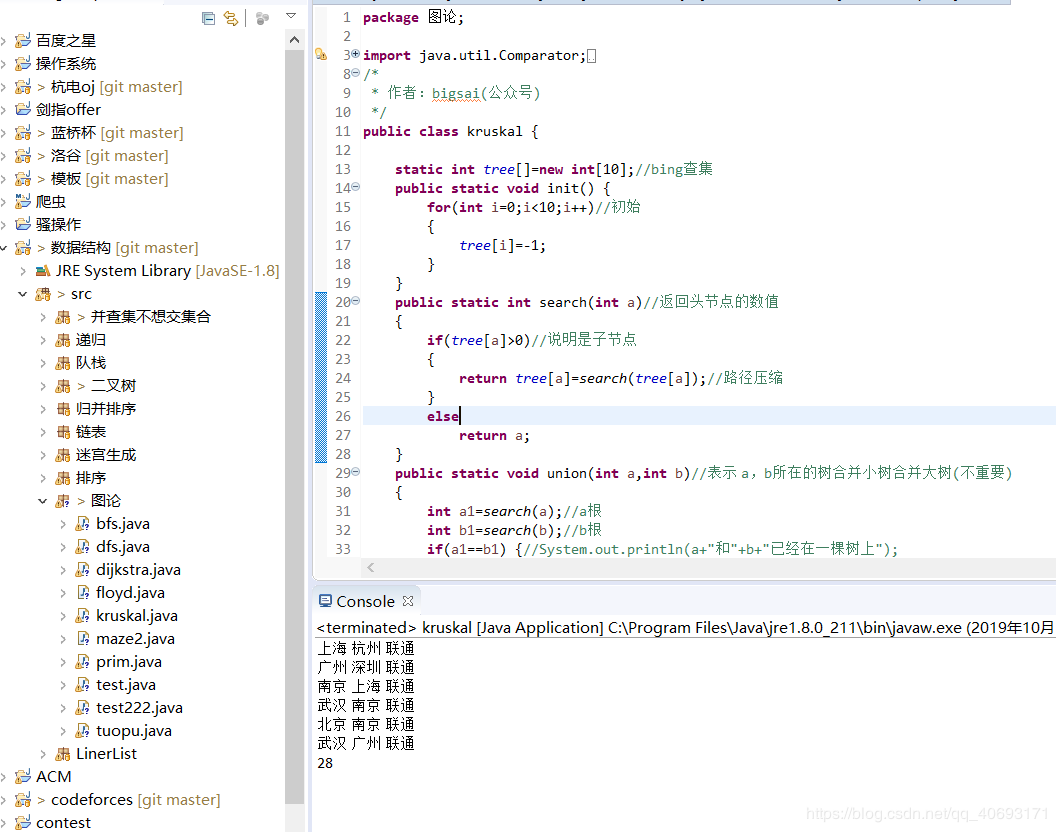Click the 操作系统 project icon
Viewport: 1056px width, 832px height.
point(23,64)
